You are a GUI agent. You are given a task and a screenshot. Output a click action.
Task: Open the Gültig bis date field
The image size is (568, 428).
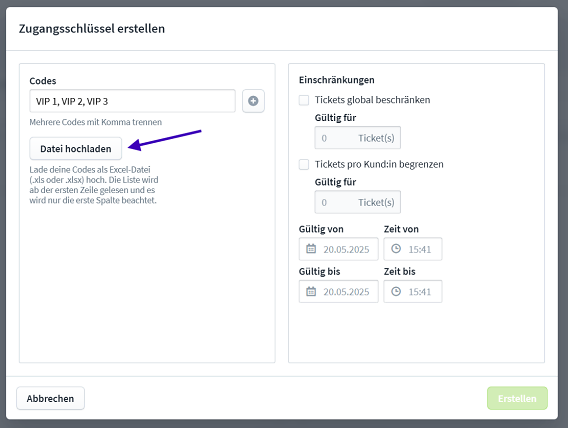[x=339, y=291]
